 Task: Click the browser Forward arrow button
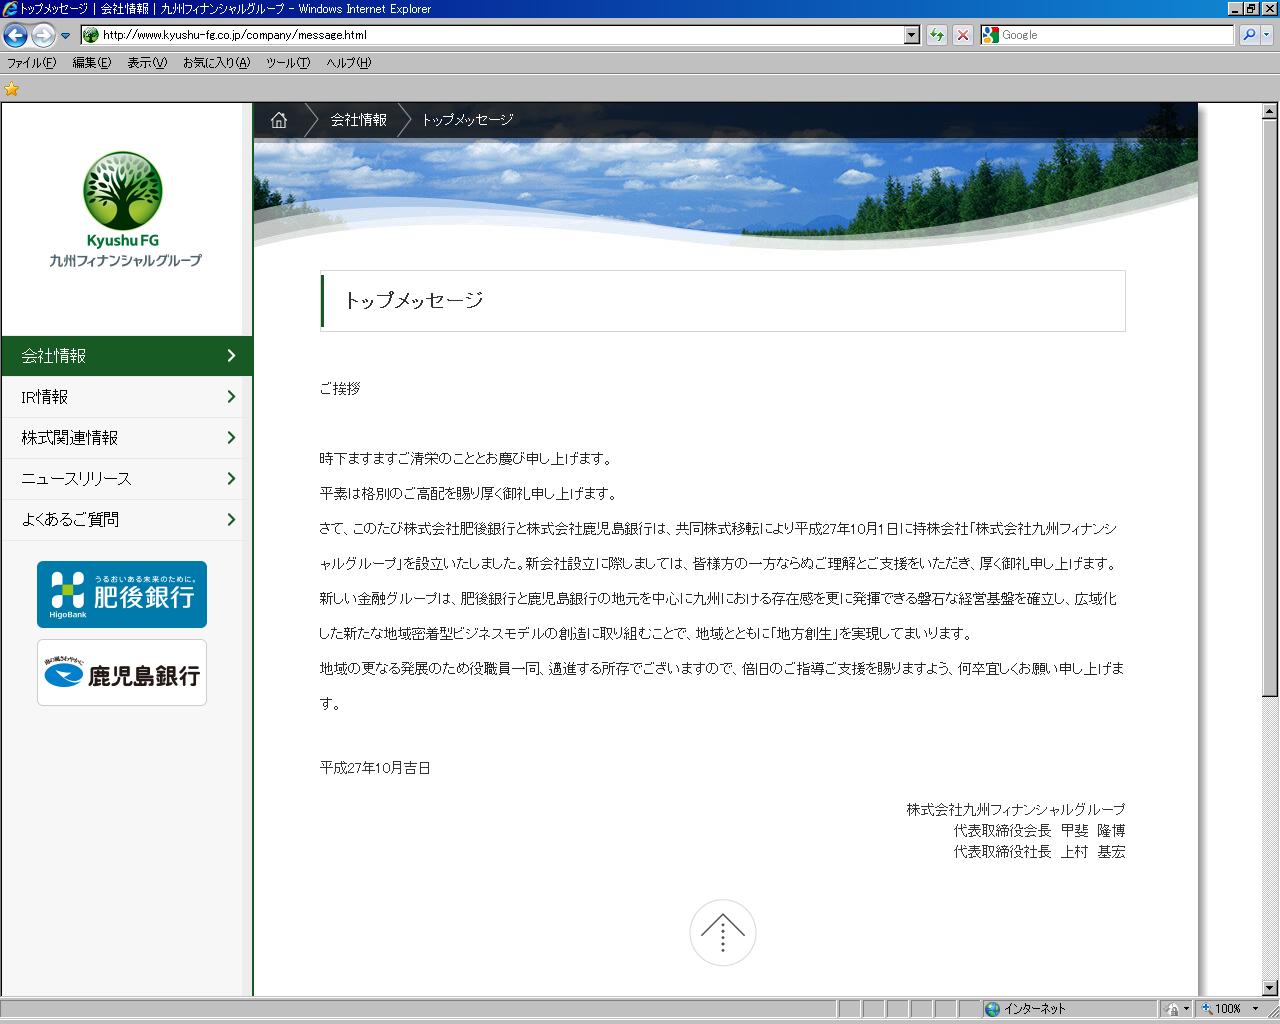43,36
